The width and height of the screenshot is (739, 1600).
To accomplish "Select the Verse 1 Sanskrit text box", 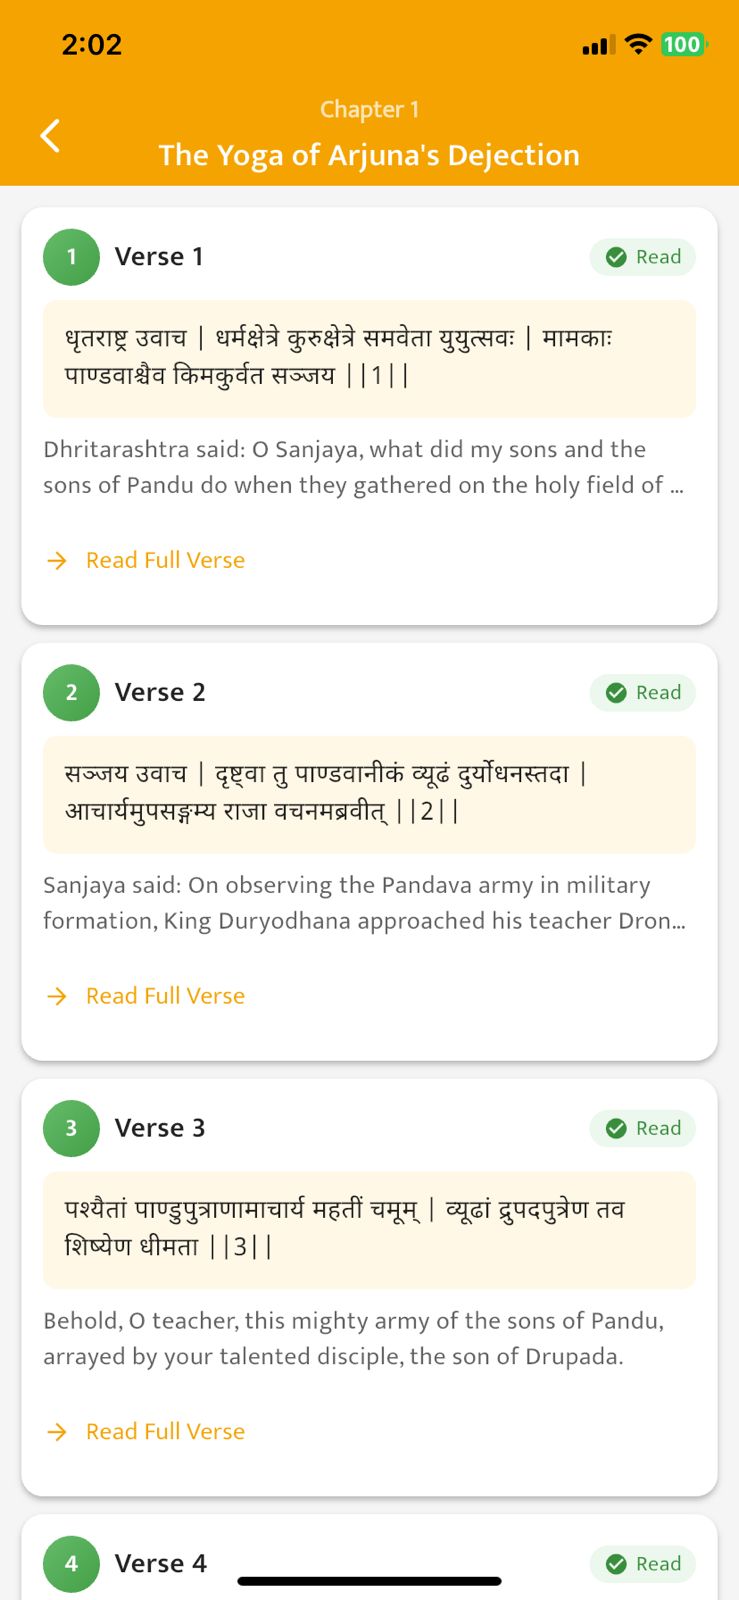I will (x=369, y=358).
